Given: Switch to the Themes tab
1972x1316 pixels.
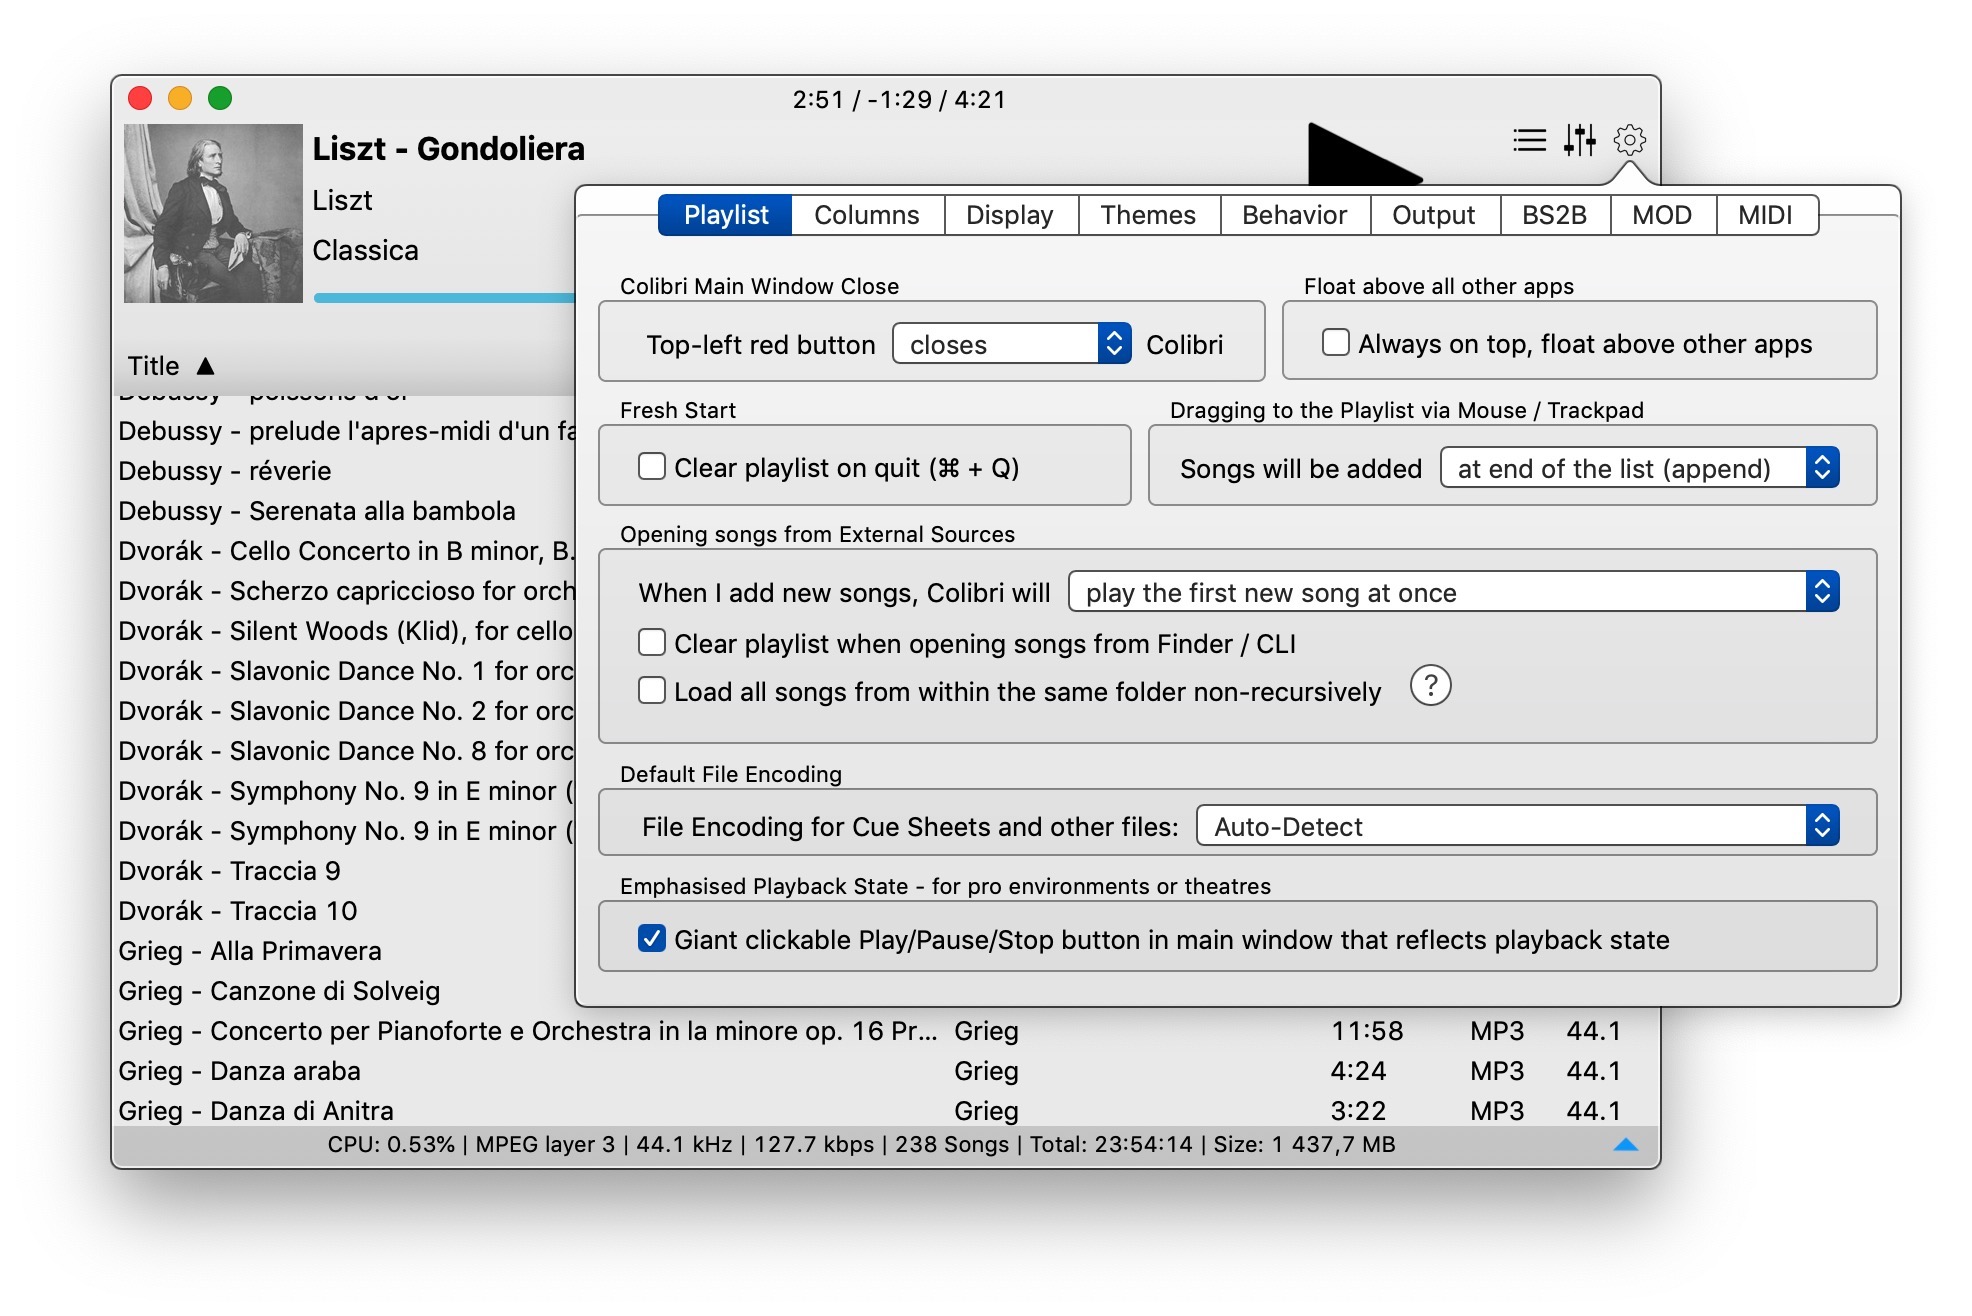Looking at the screenshot, I should (x=1148, y=215).
